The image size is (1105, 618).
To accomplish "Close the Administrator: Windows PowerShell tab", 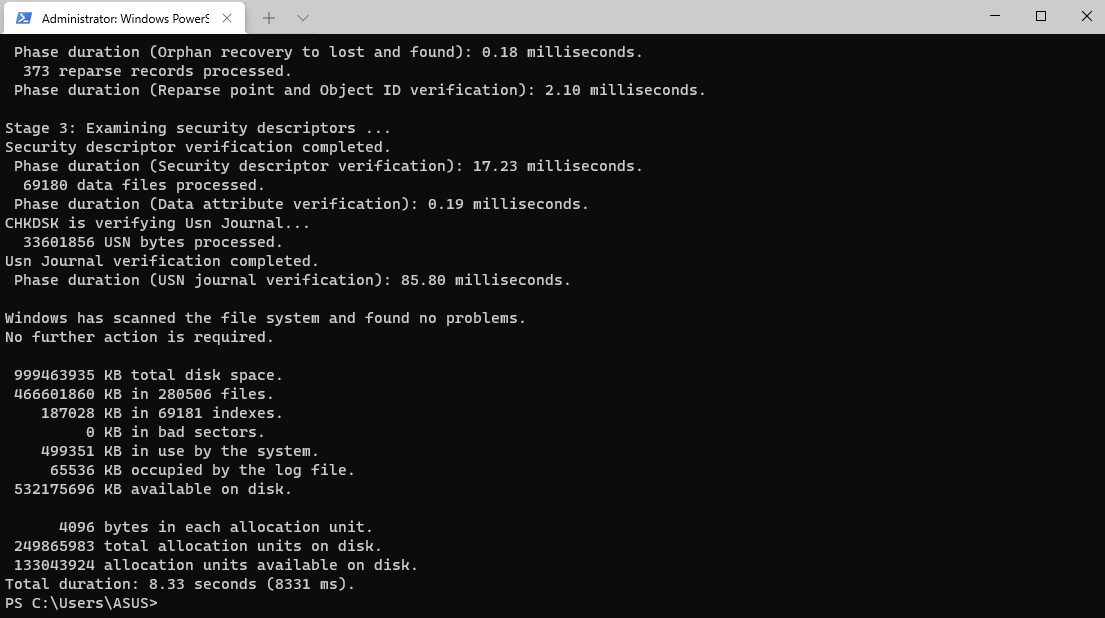I will pos(229,18).
